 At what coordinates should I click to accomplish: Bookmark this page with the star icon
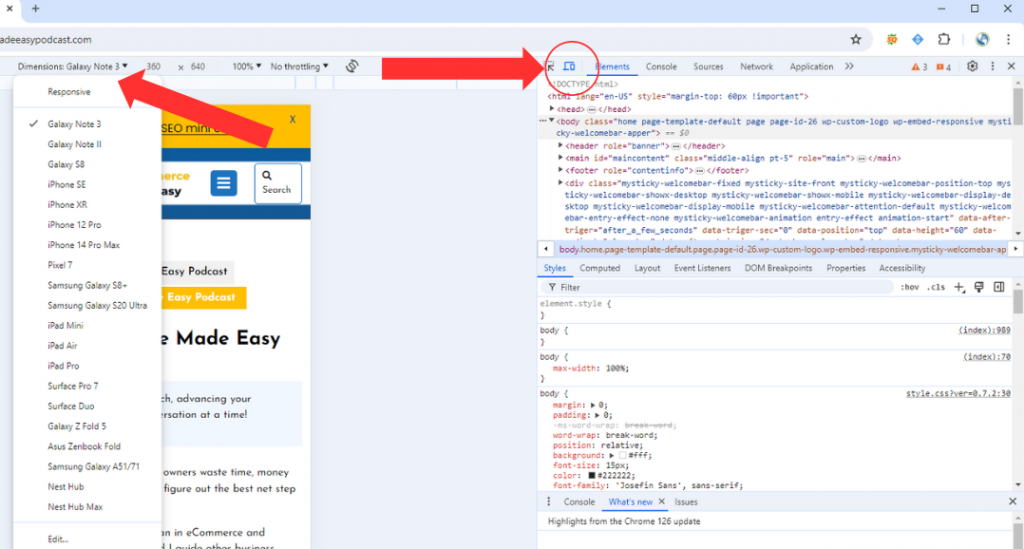[x=856, y=39]
